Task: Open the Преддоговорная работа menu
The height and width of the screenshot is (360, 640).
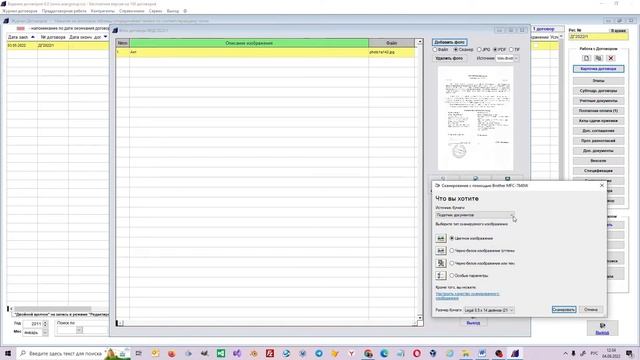Action: (x=64, y=11)
